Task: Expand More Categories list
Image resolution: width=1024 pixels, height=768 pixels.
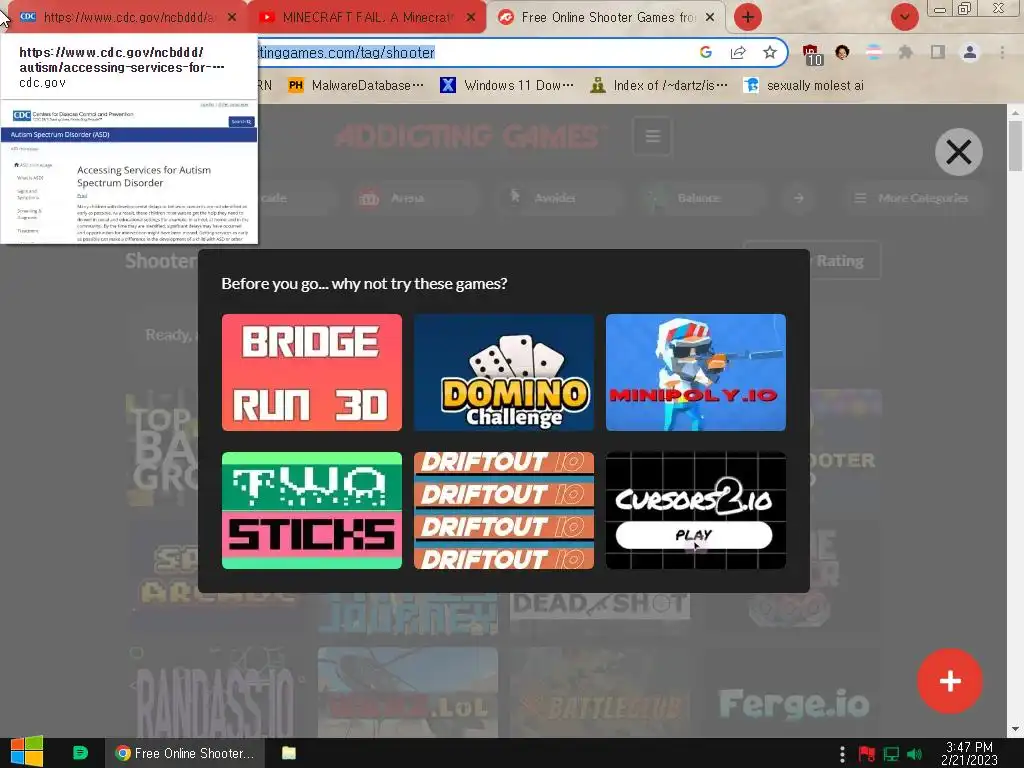Action: point(912,198)
